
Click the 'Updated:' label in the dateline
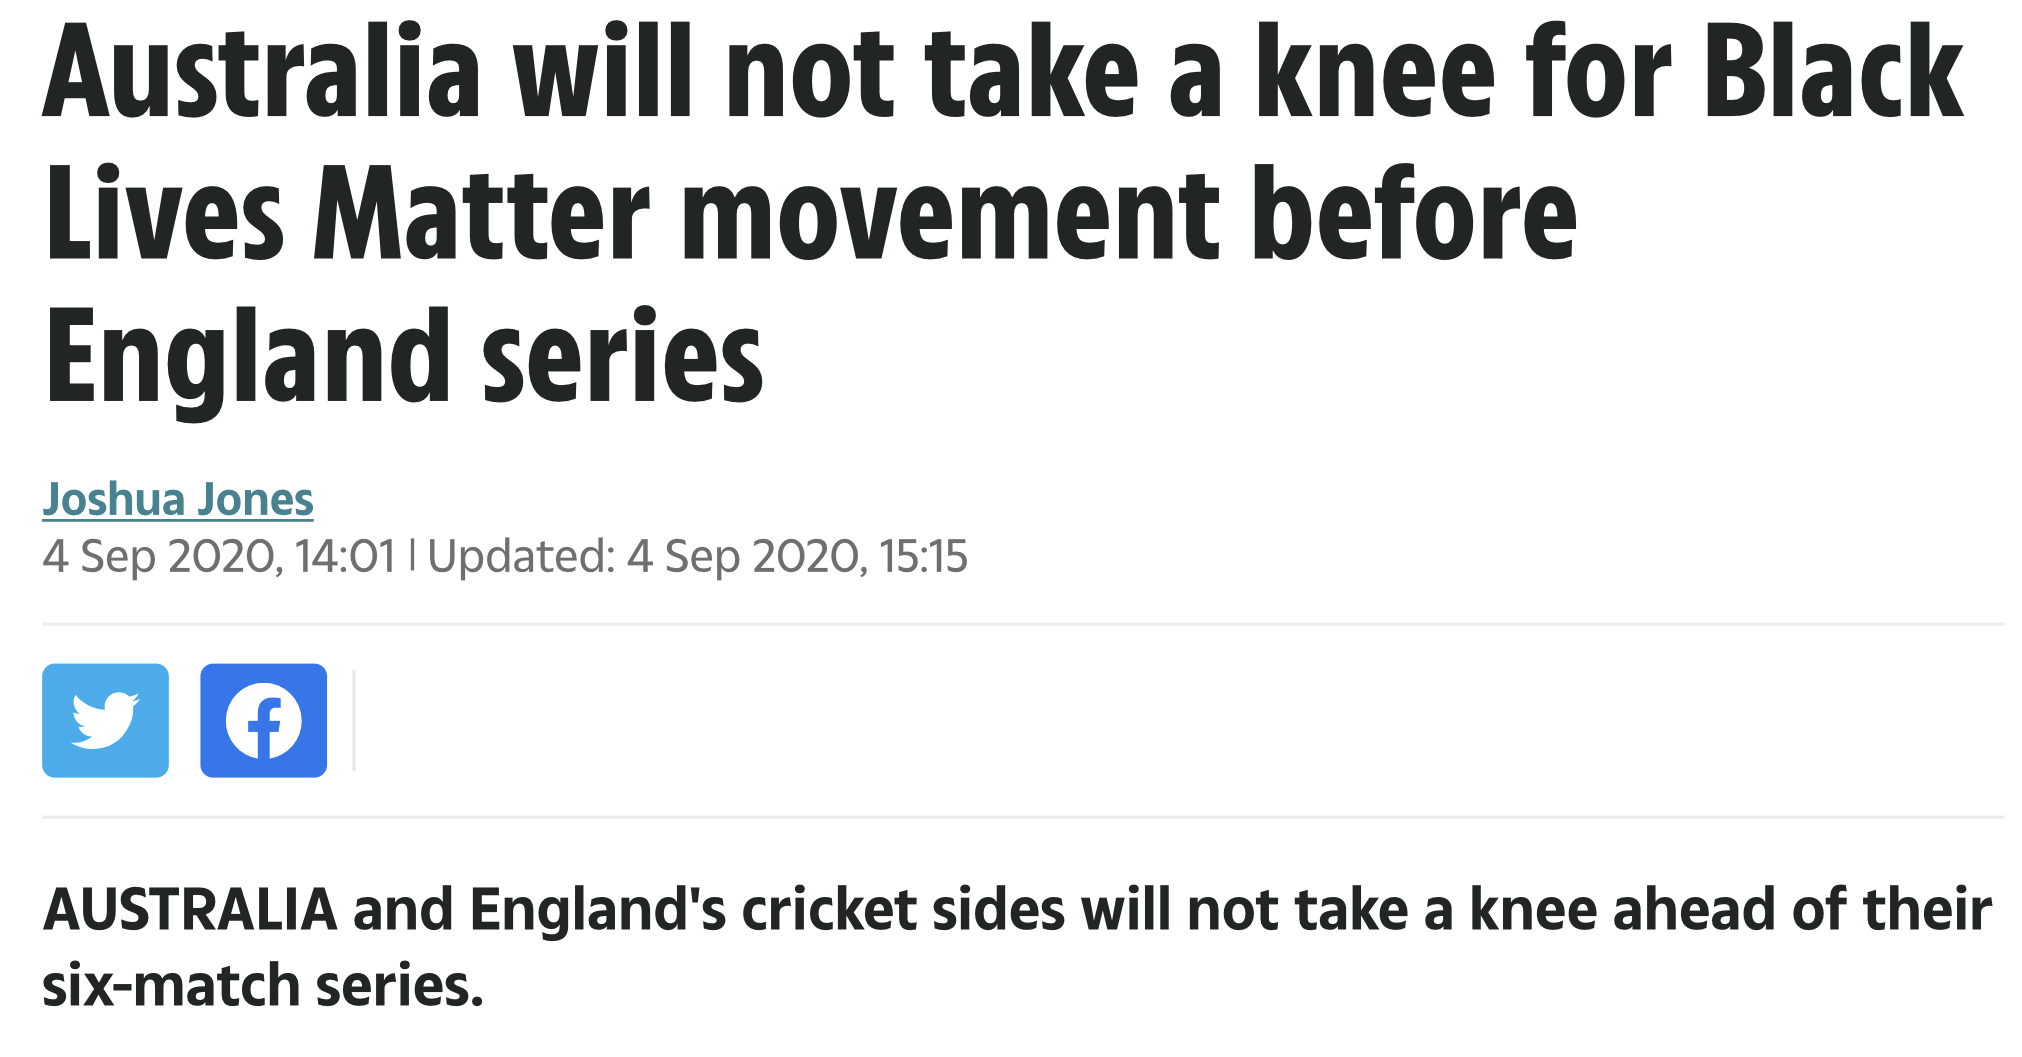point(522,556)
